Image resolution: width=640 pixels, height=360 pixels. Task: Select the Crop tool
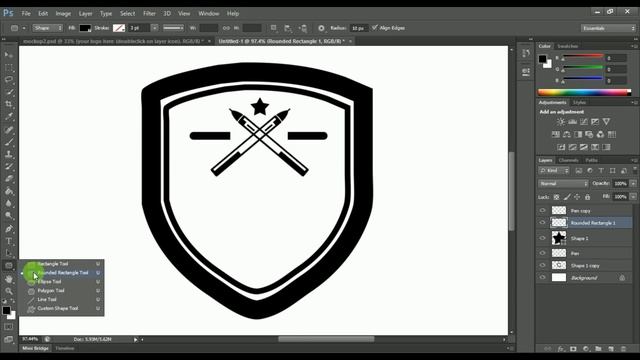point(9,104)
